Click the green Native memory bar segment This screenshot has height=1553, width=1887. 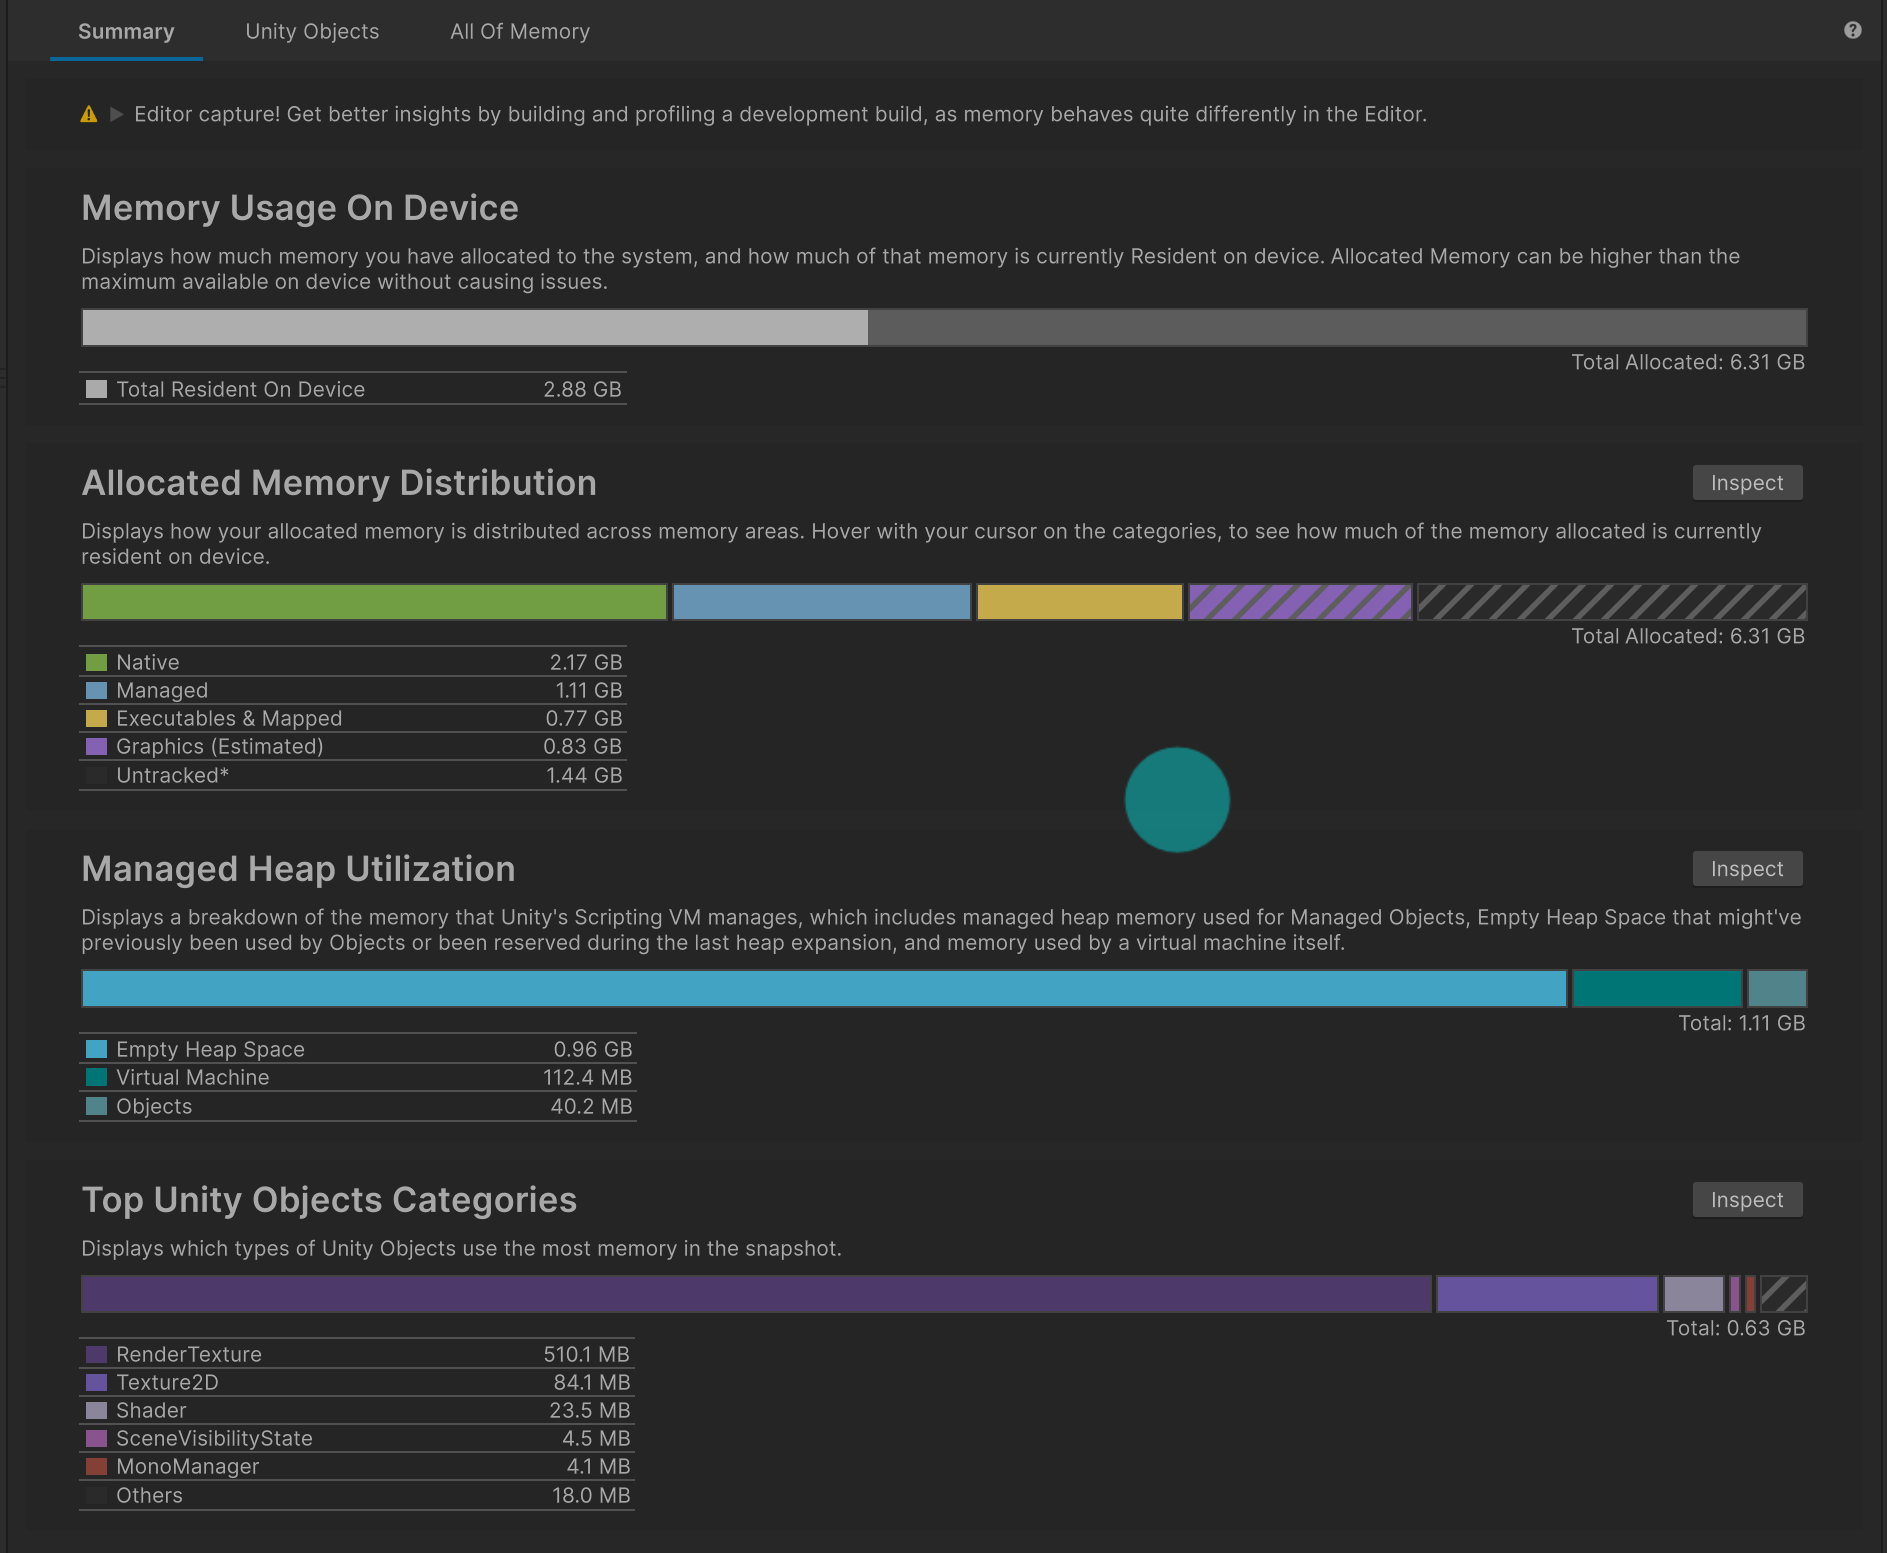(x=374, y=602)
